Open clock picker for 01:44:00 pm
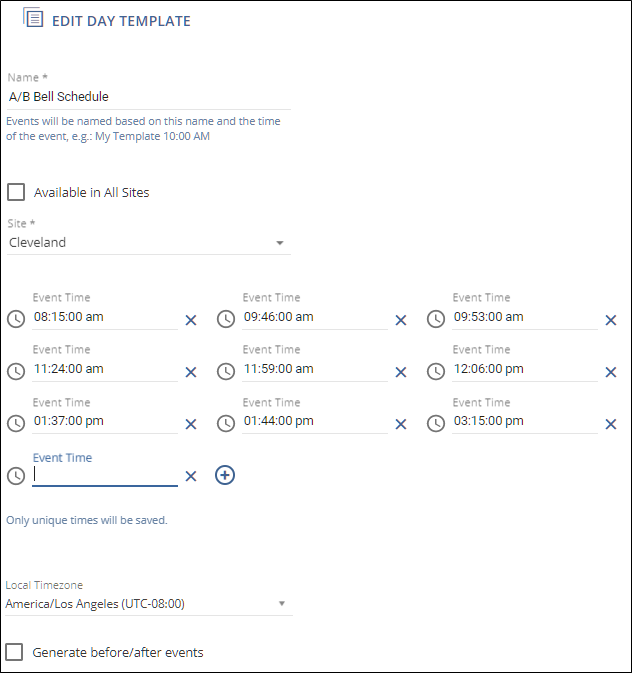This screenshot has width=632, height=673. [x=226, y=423]
